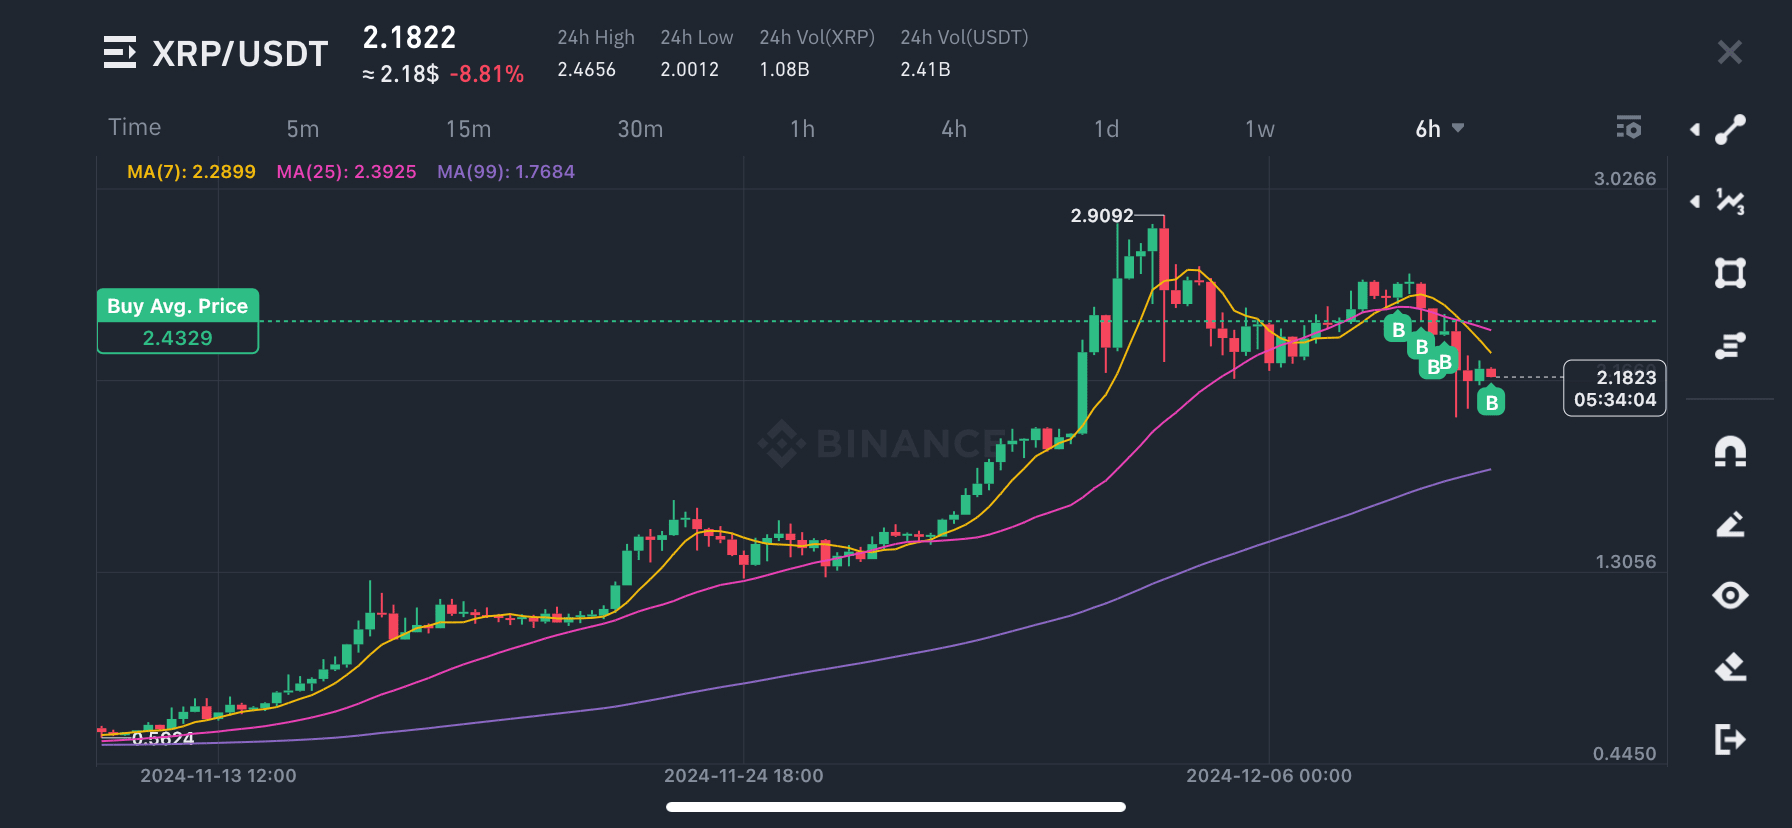Toggle the MA(99) indicator label
Screen dimensions: 1792x828
[x=506, y=171]
